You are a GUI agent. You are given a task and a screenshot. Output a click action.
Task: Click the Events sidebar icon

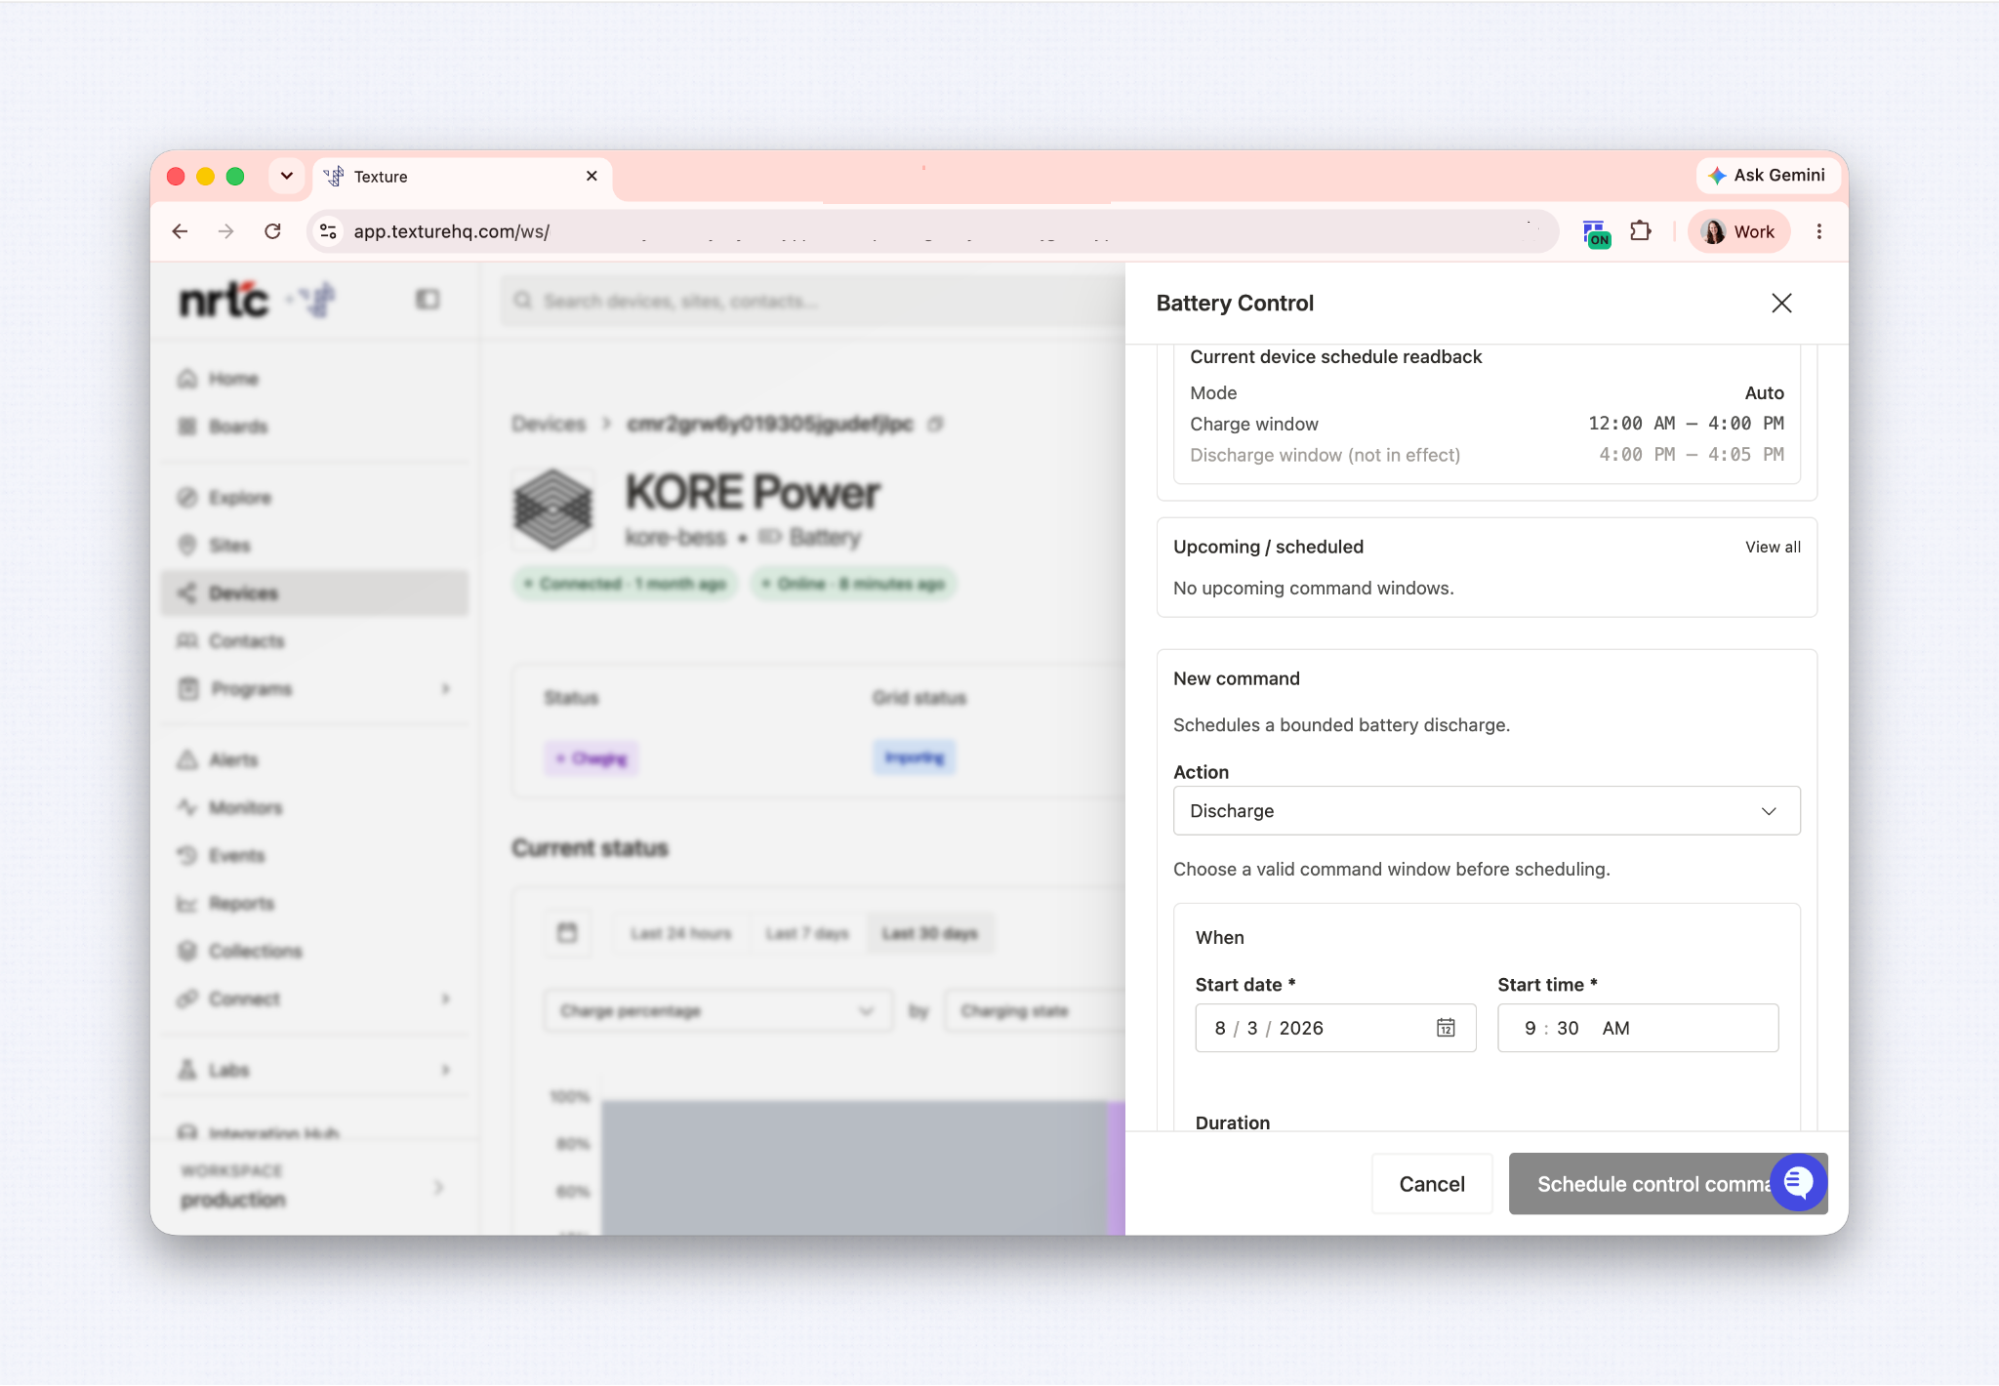click(187, 855)
